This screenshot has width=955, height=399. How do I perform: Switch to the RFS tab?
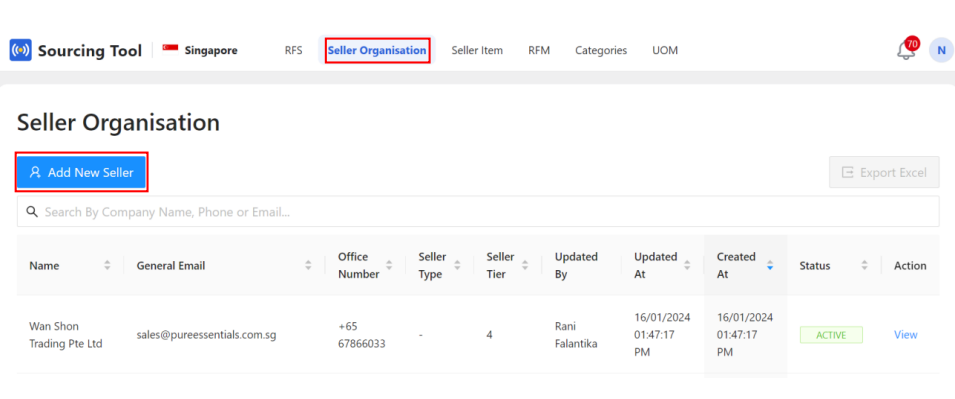click(x=293, y=51)
